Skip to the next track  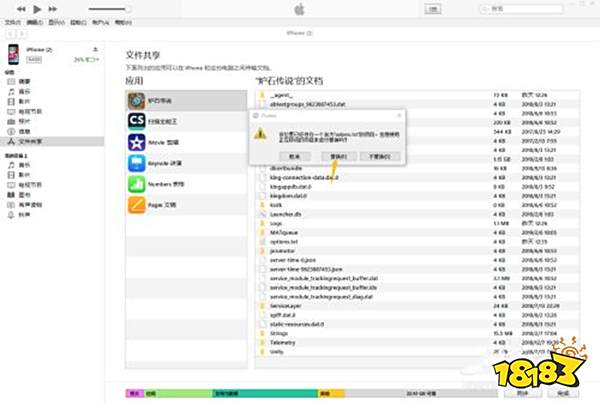tap(52, 9)
